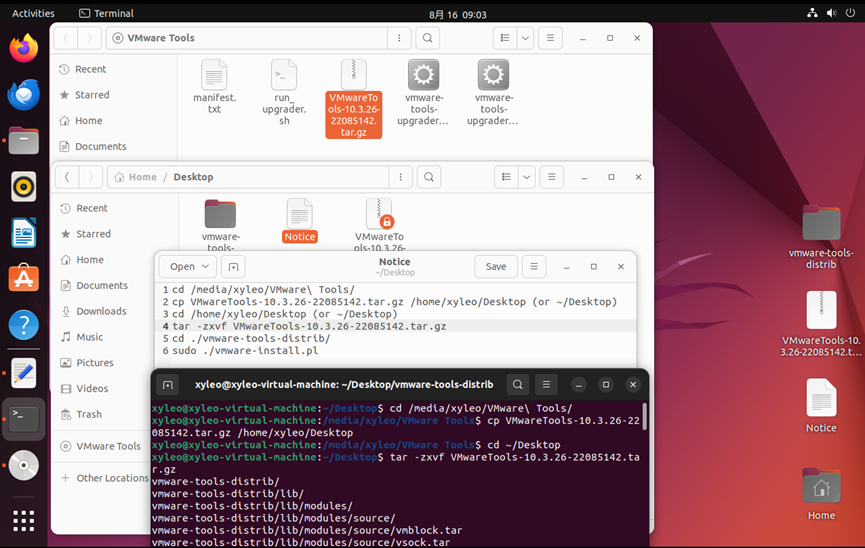
Task: Select the highlighted VMwareTools tar.gz file
Action: pos(354,98)
